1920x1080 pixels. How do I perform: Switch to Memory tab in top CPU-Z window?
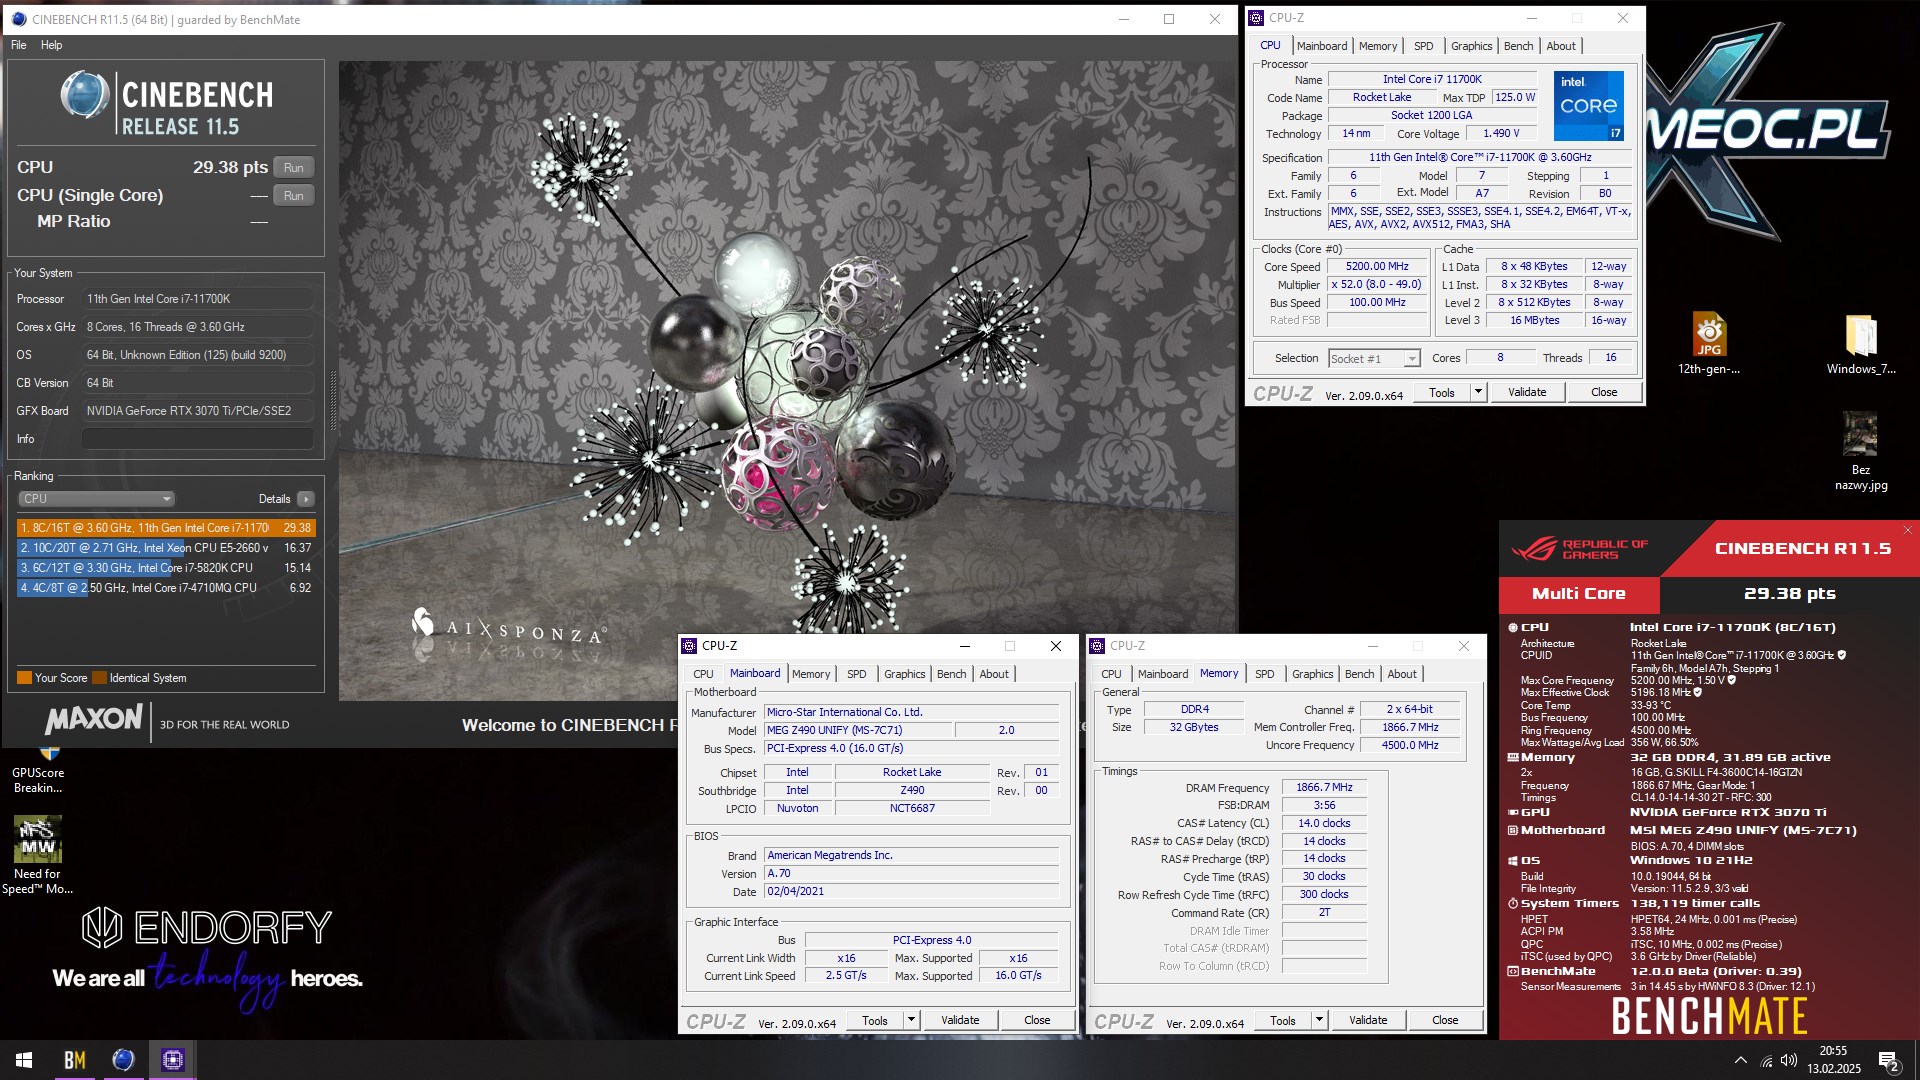[1377, 46]
